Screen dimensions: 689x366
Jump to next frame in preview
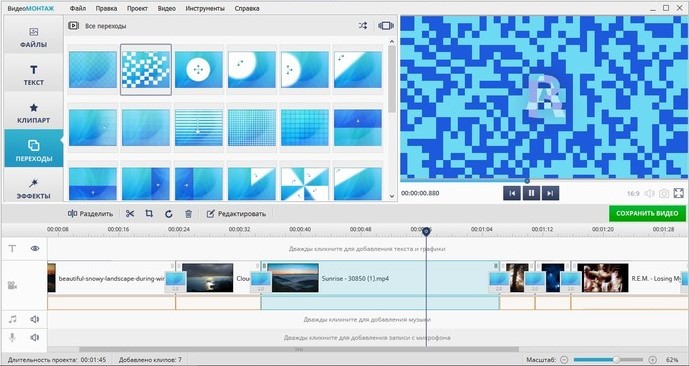tap(551, 193)
